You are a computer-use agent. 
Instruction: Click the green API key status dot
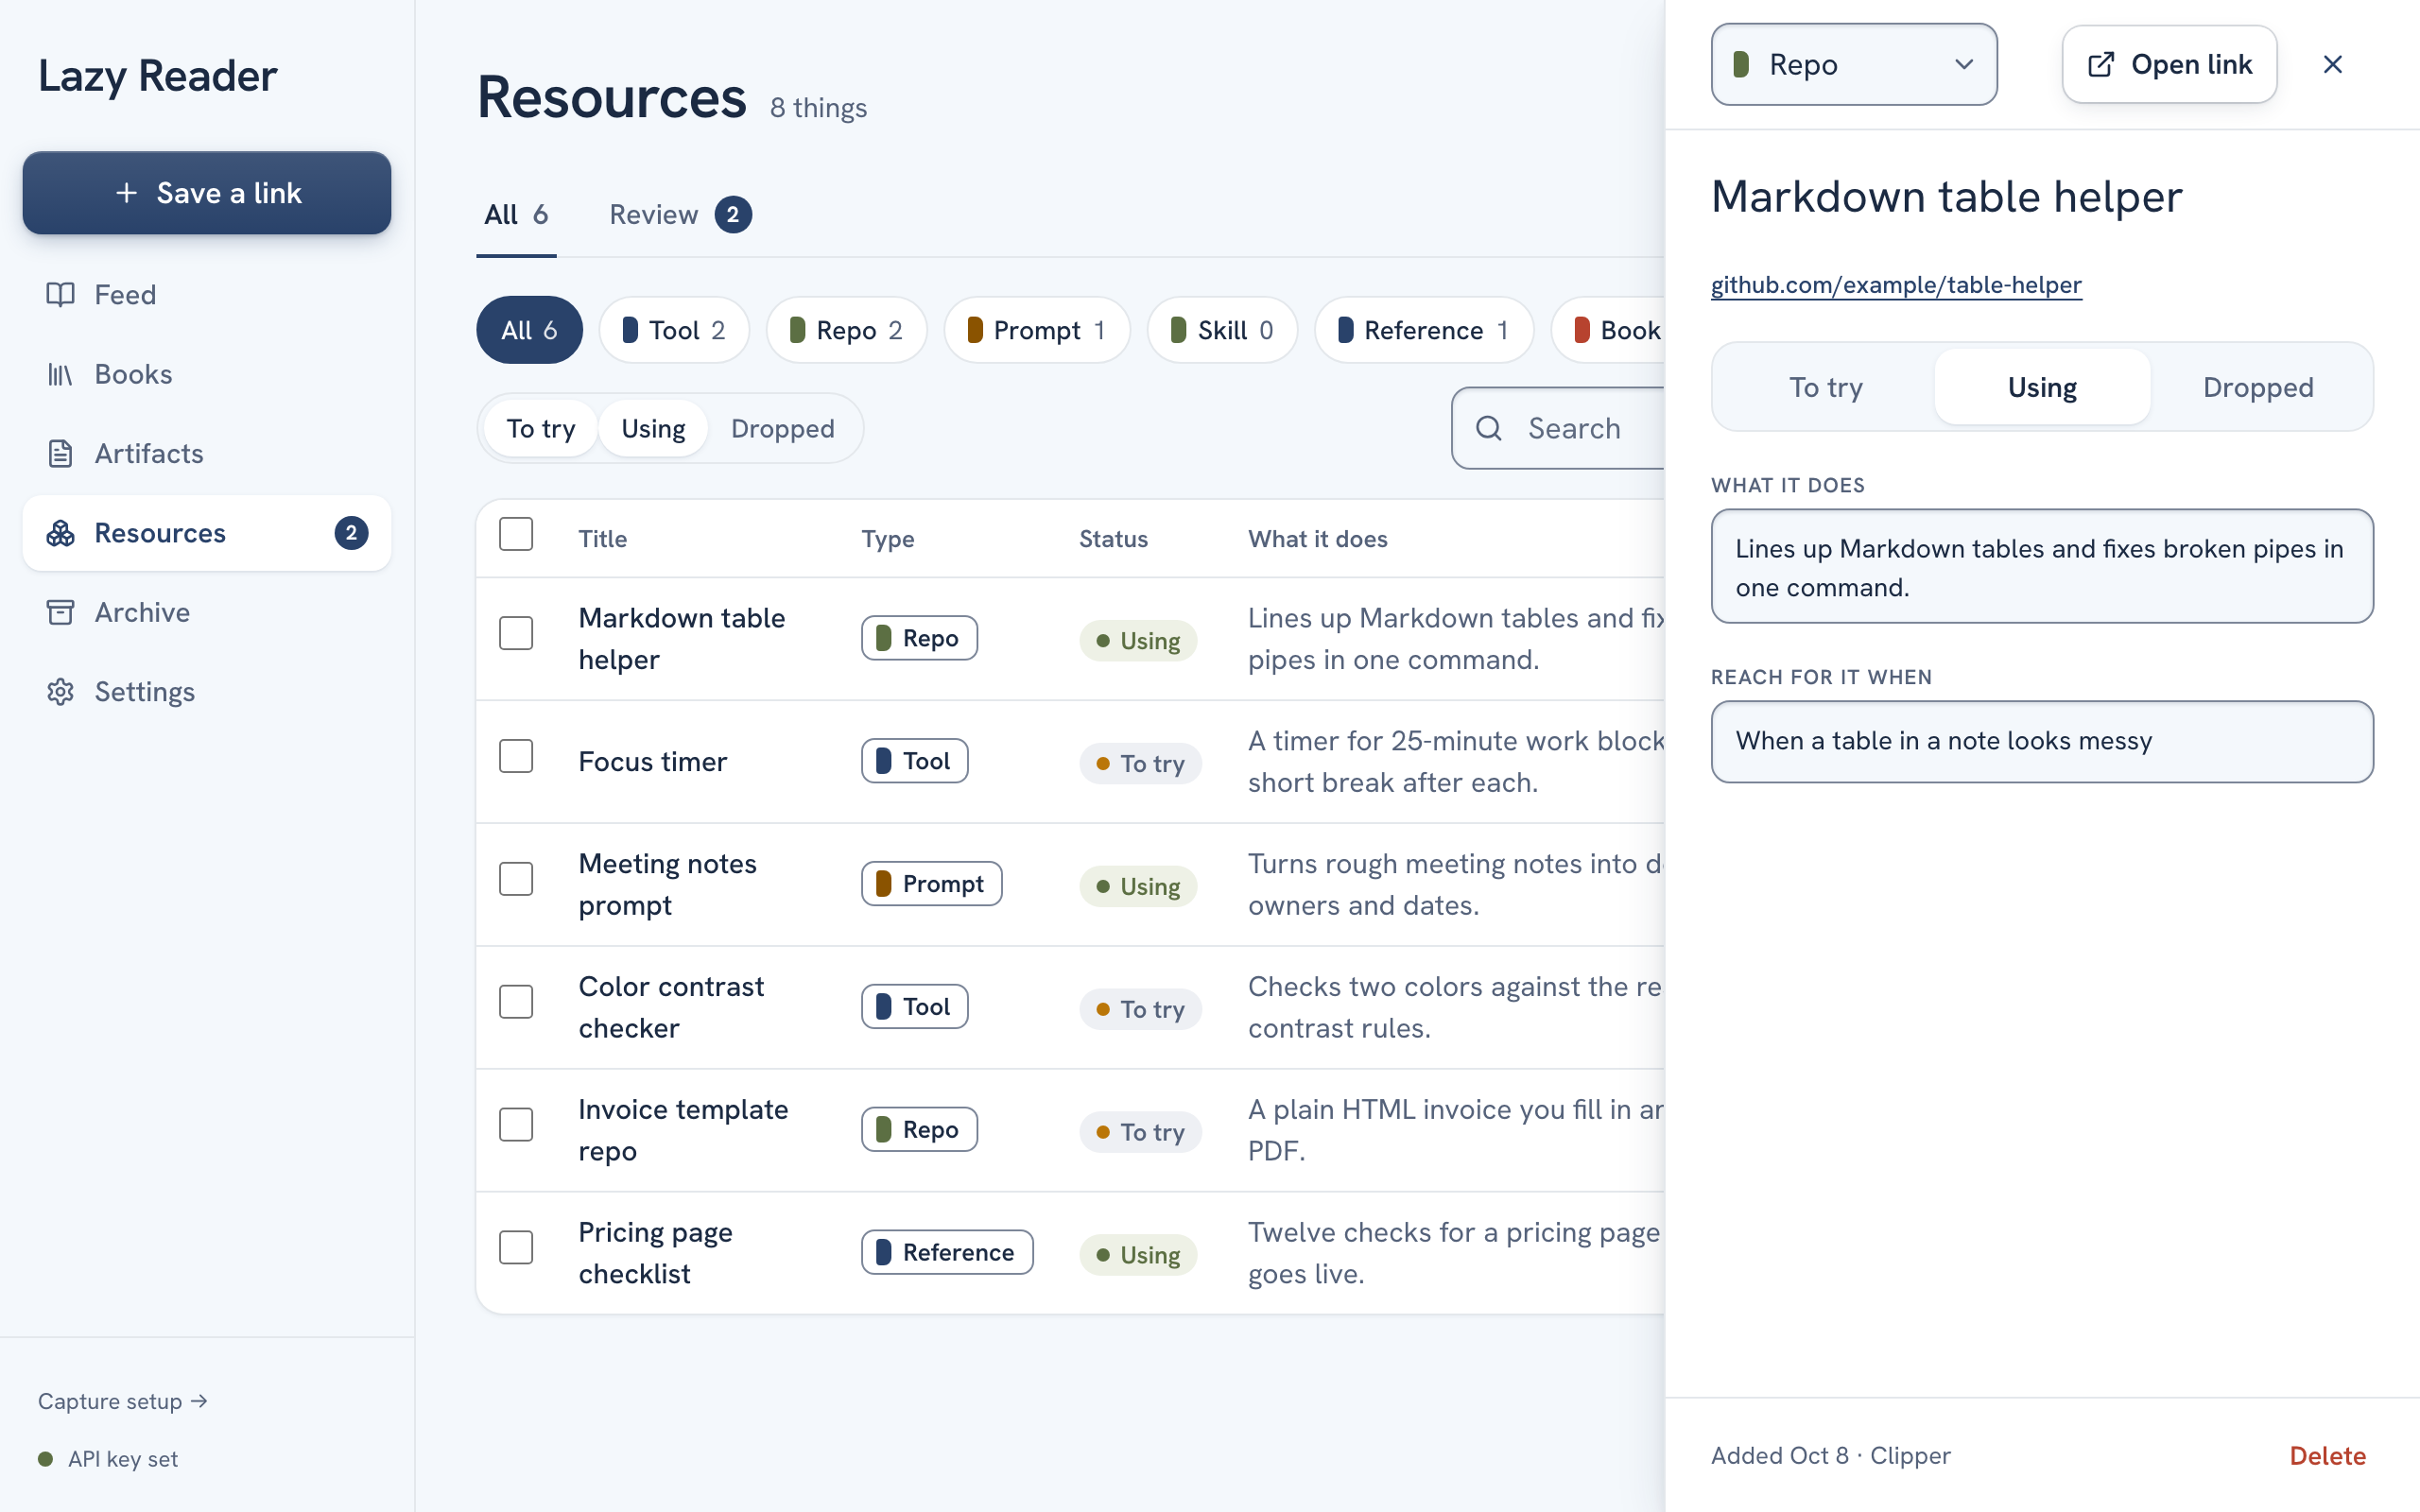[45, 1459]
